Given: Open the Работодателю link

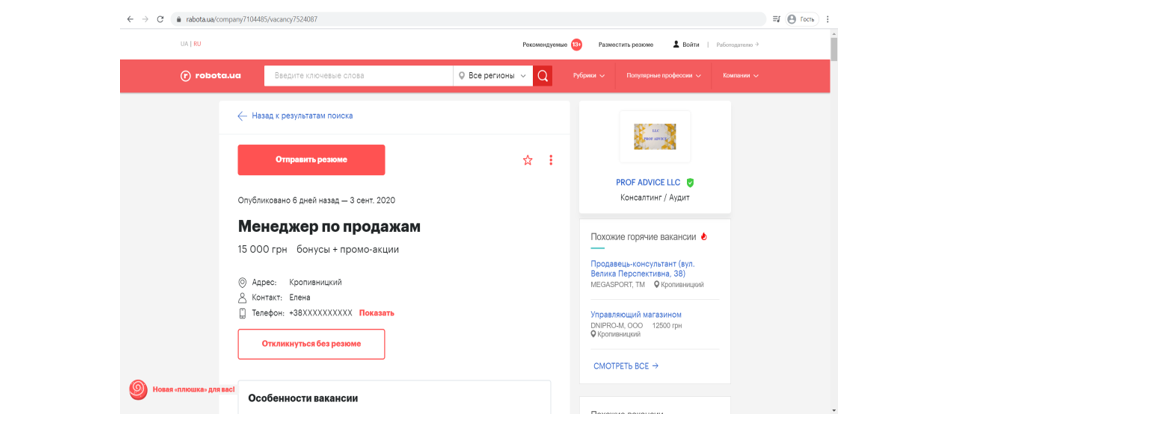Looking at the screenshot, I should (737, 44).
